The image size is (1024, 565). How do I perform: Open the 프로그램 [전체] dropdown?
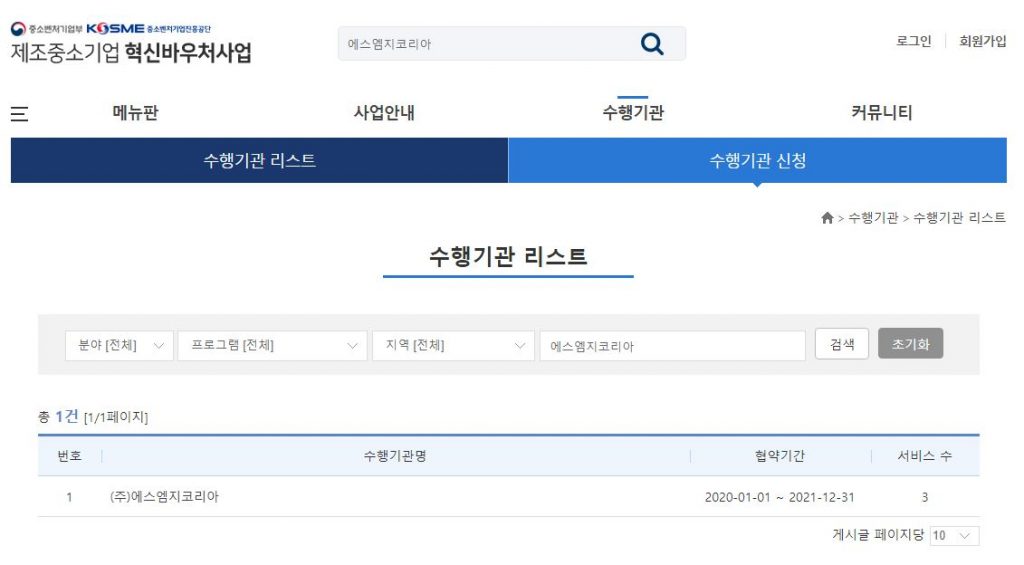pos(272,346)
